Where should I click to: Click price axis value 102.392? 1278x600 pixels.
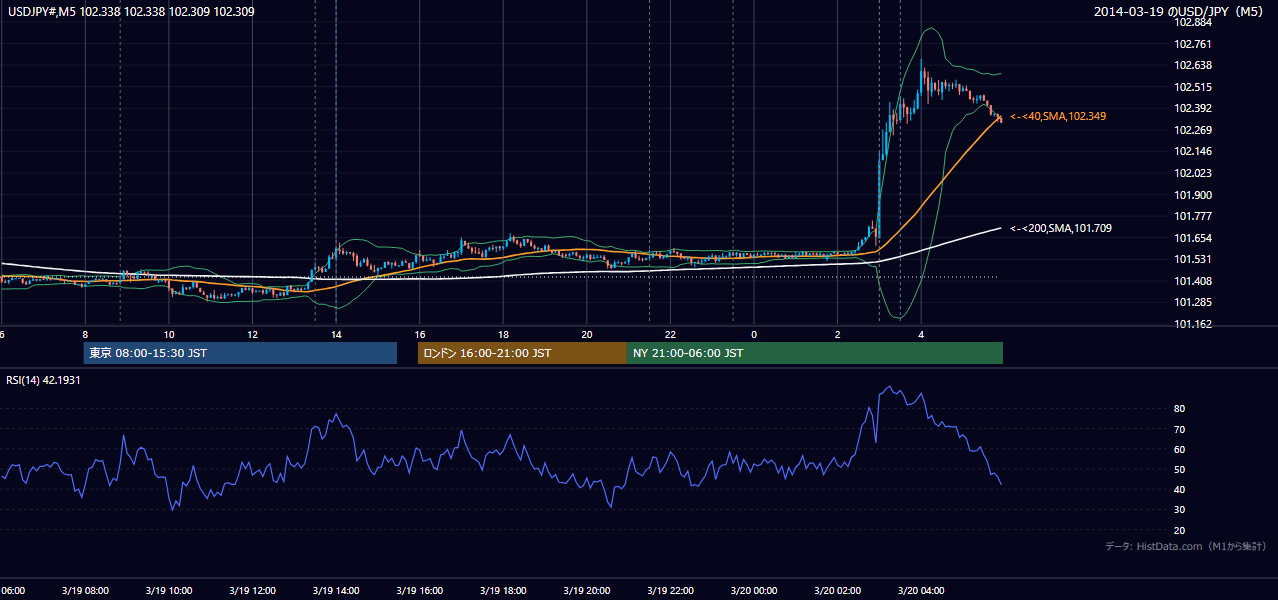coord(1192,108)
